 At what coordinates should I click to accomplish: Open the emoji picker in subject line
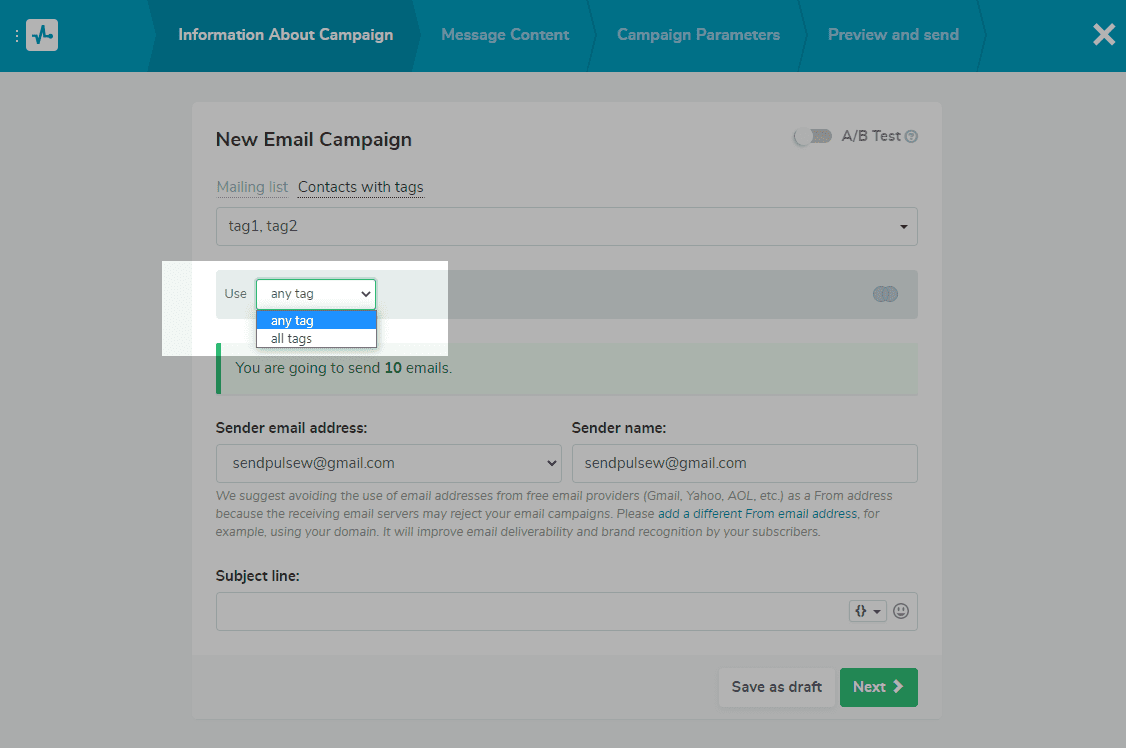[901, 611]
